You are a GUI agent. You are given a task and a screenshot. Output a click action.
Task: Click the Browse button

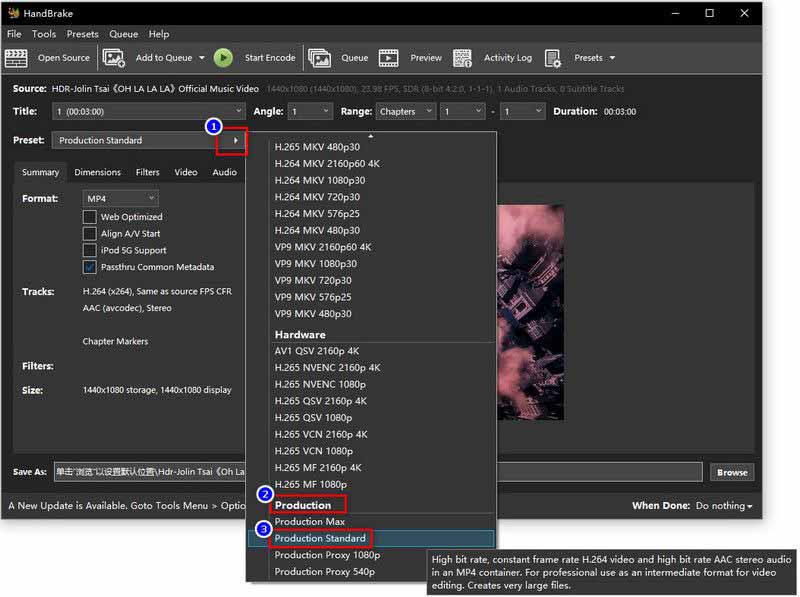(x=732, y=472)
